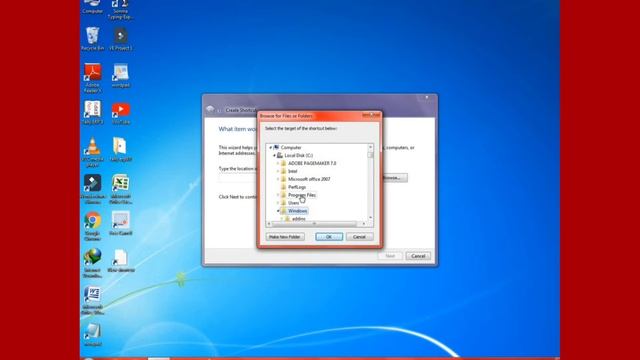Click the tree vertical scrollbar up arrow

tap(371, 147)
